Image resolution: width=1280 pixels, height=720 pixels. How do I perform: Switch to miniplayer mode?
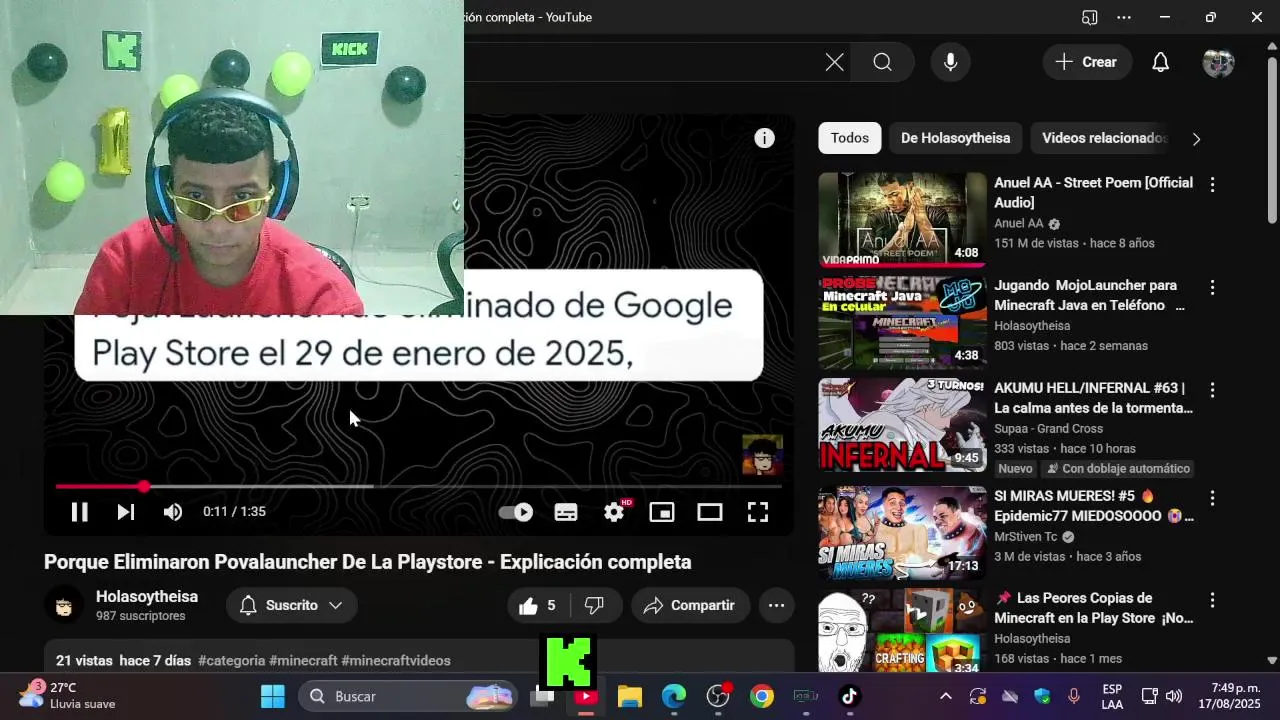(x=662, y=512)
